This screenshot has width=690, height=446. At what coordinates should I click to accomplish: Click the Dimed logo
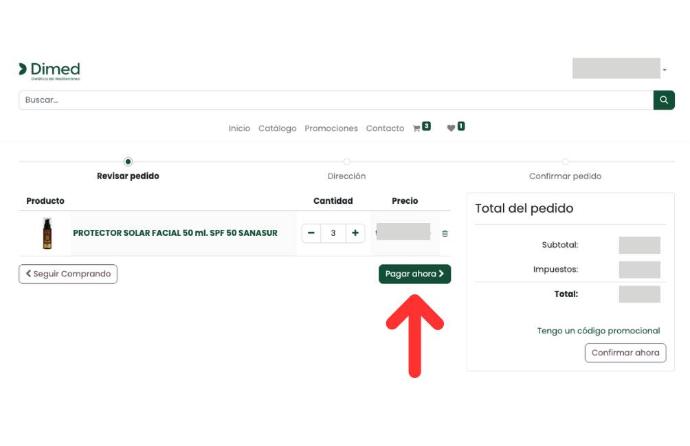50,70
